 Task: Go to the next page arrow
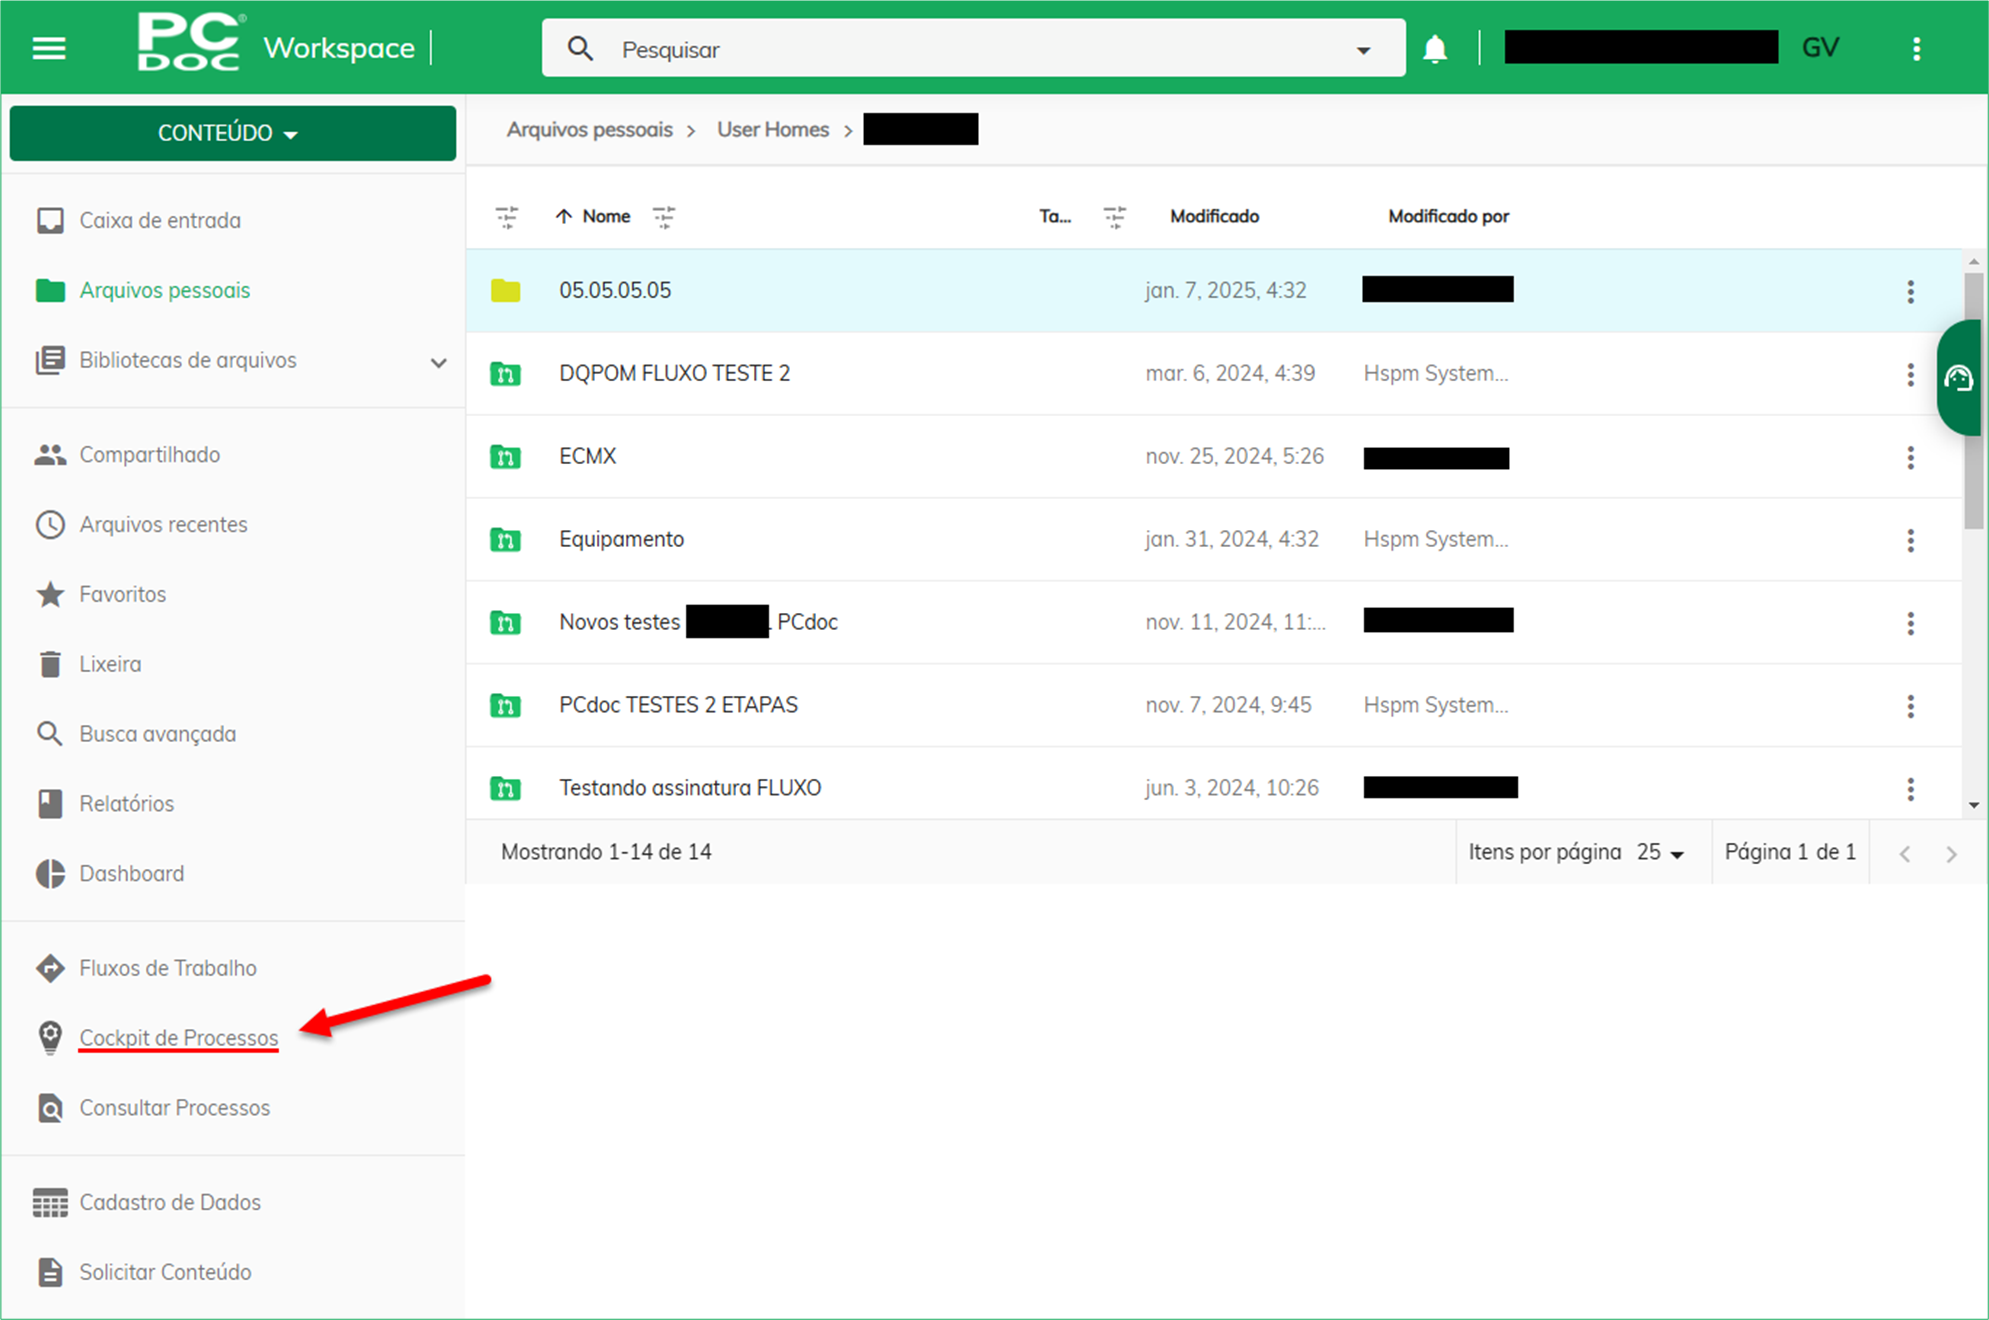coord(1951,854)
